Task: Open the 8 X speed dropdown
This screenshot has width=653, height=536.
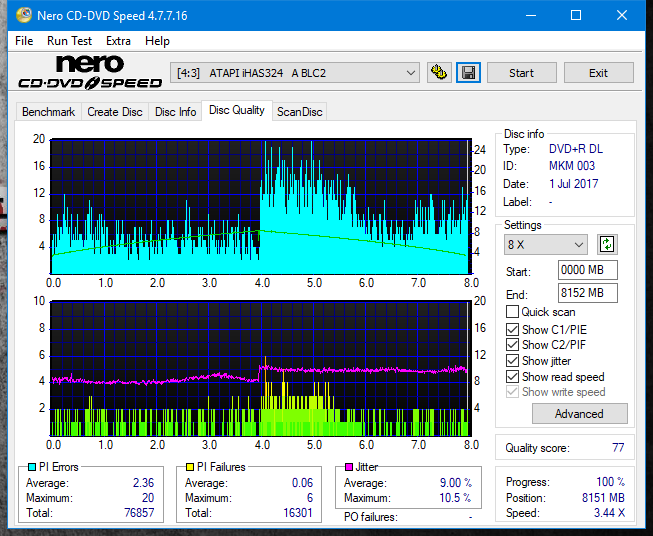Action: point(545,245)
